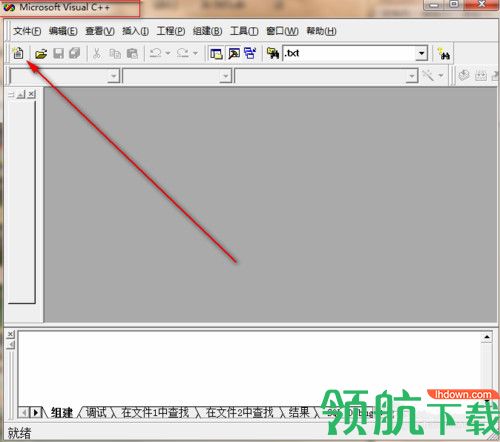Viewport: 500px width, 442px height.
Task: Click the Build icon in build minibar
Action: click(x=480, y=76)
